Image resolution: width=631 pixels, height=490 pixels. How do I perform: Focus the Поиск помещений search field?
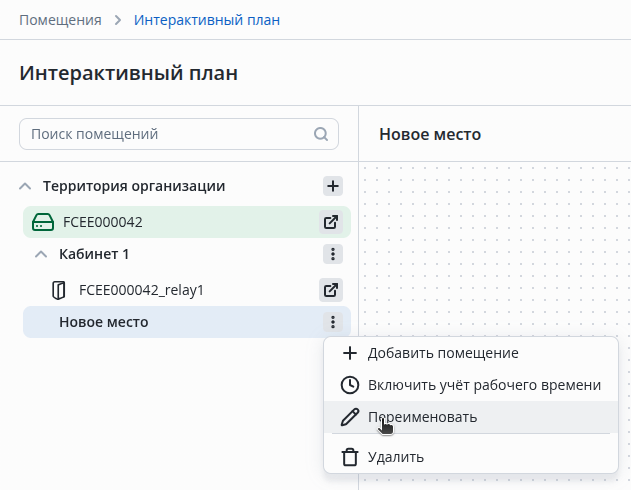[165, 134]
